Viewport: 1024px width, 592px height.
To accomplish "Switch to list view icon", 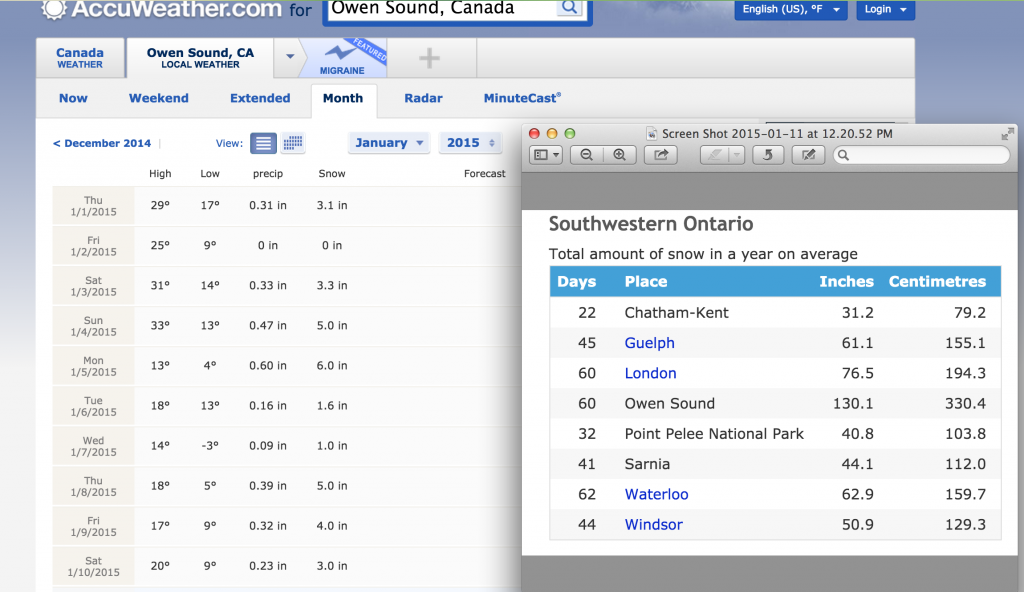I will (263, 143).
